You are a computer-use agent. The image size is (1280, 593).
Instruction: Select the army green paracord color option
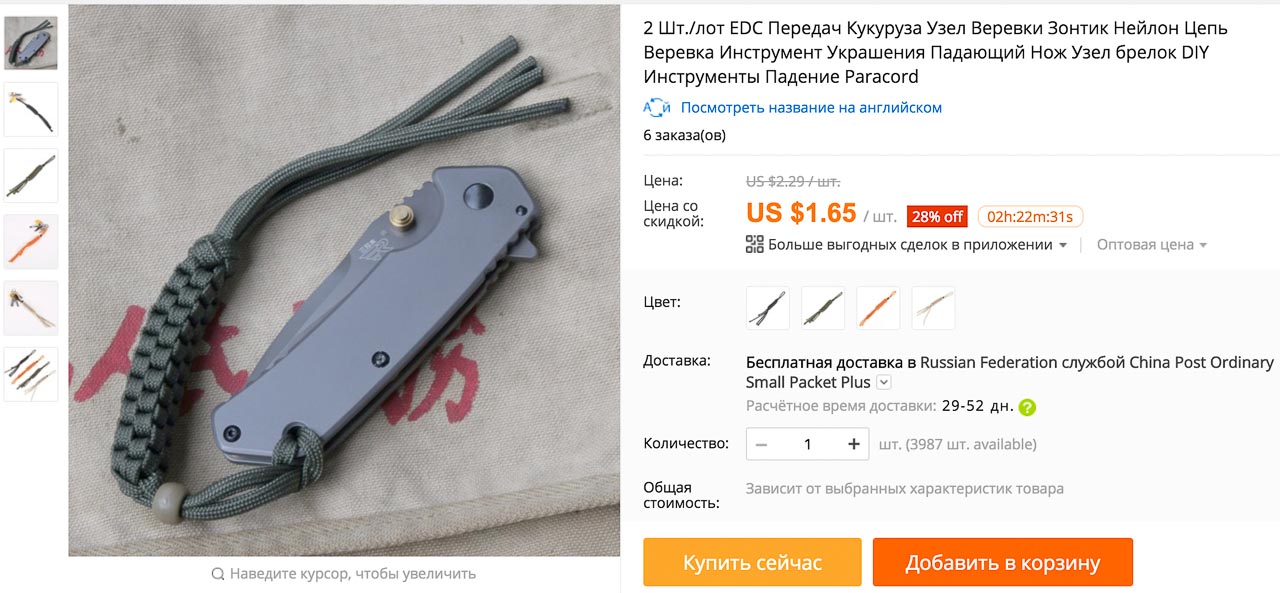pyautogui.click(x=823, y=308)
